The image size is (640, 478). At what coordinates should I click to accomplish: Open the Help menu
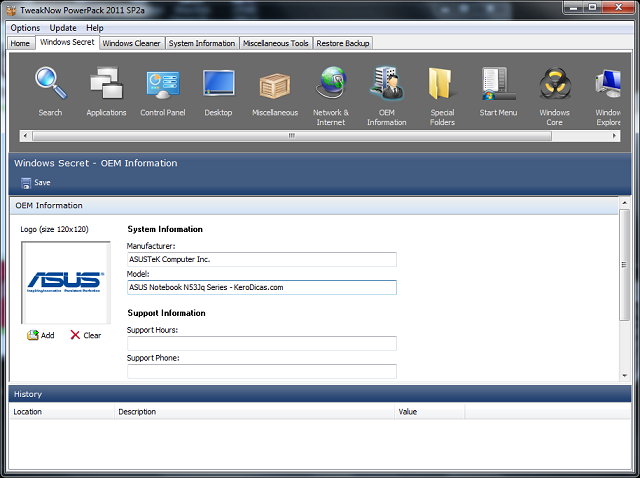point(95,28)
